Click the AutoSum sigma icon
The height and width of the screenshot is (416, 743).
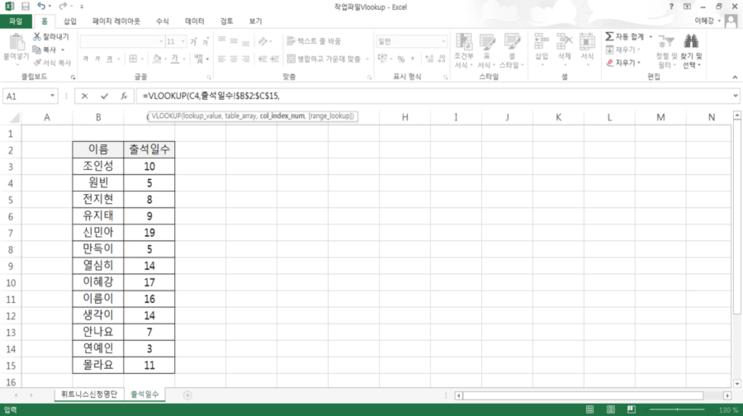click(609, 36)
